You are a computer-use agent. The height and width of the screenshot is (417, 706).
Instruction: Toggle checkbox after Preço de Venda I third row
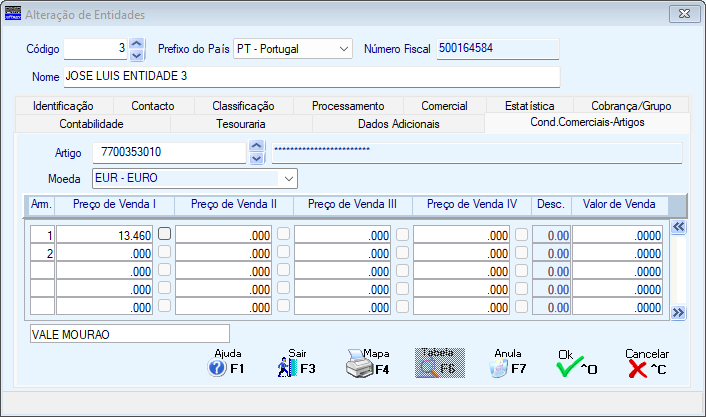pyautogui.click(x=165, y=269)
